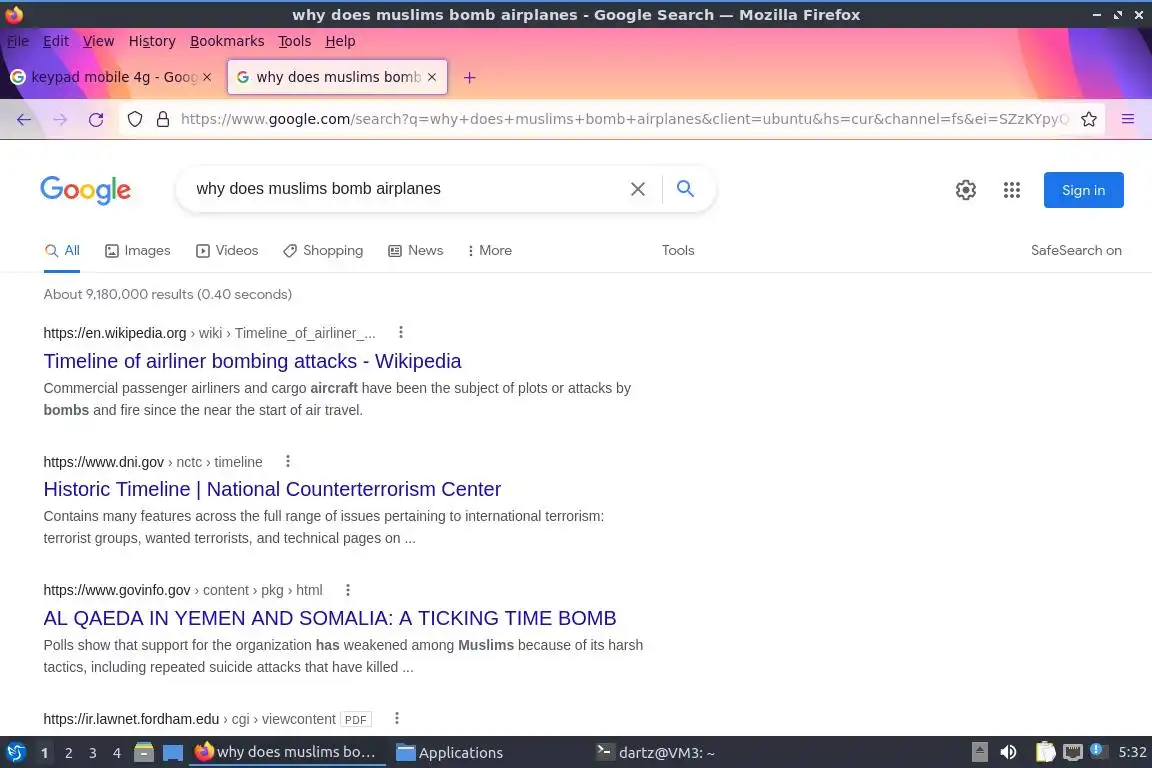Screen dimensions: 1152x768
Task: Open the SafeSearch on setting
Action: tap(1076, 251)
